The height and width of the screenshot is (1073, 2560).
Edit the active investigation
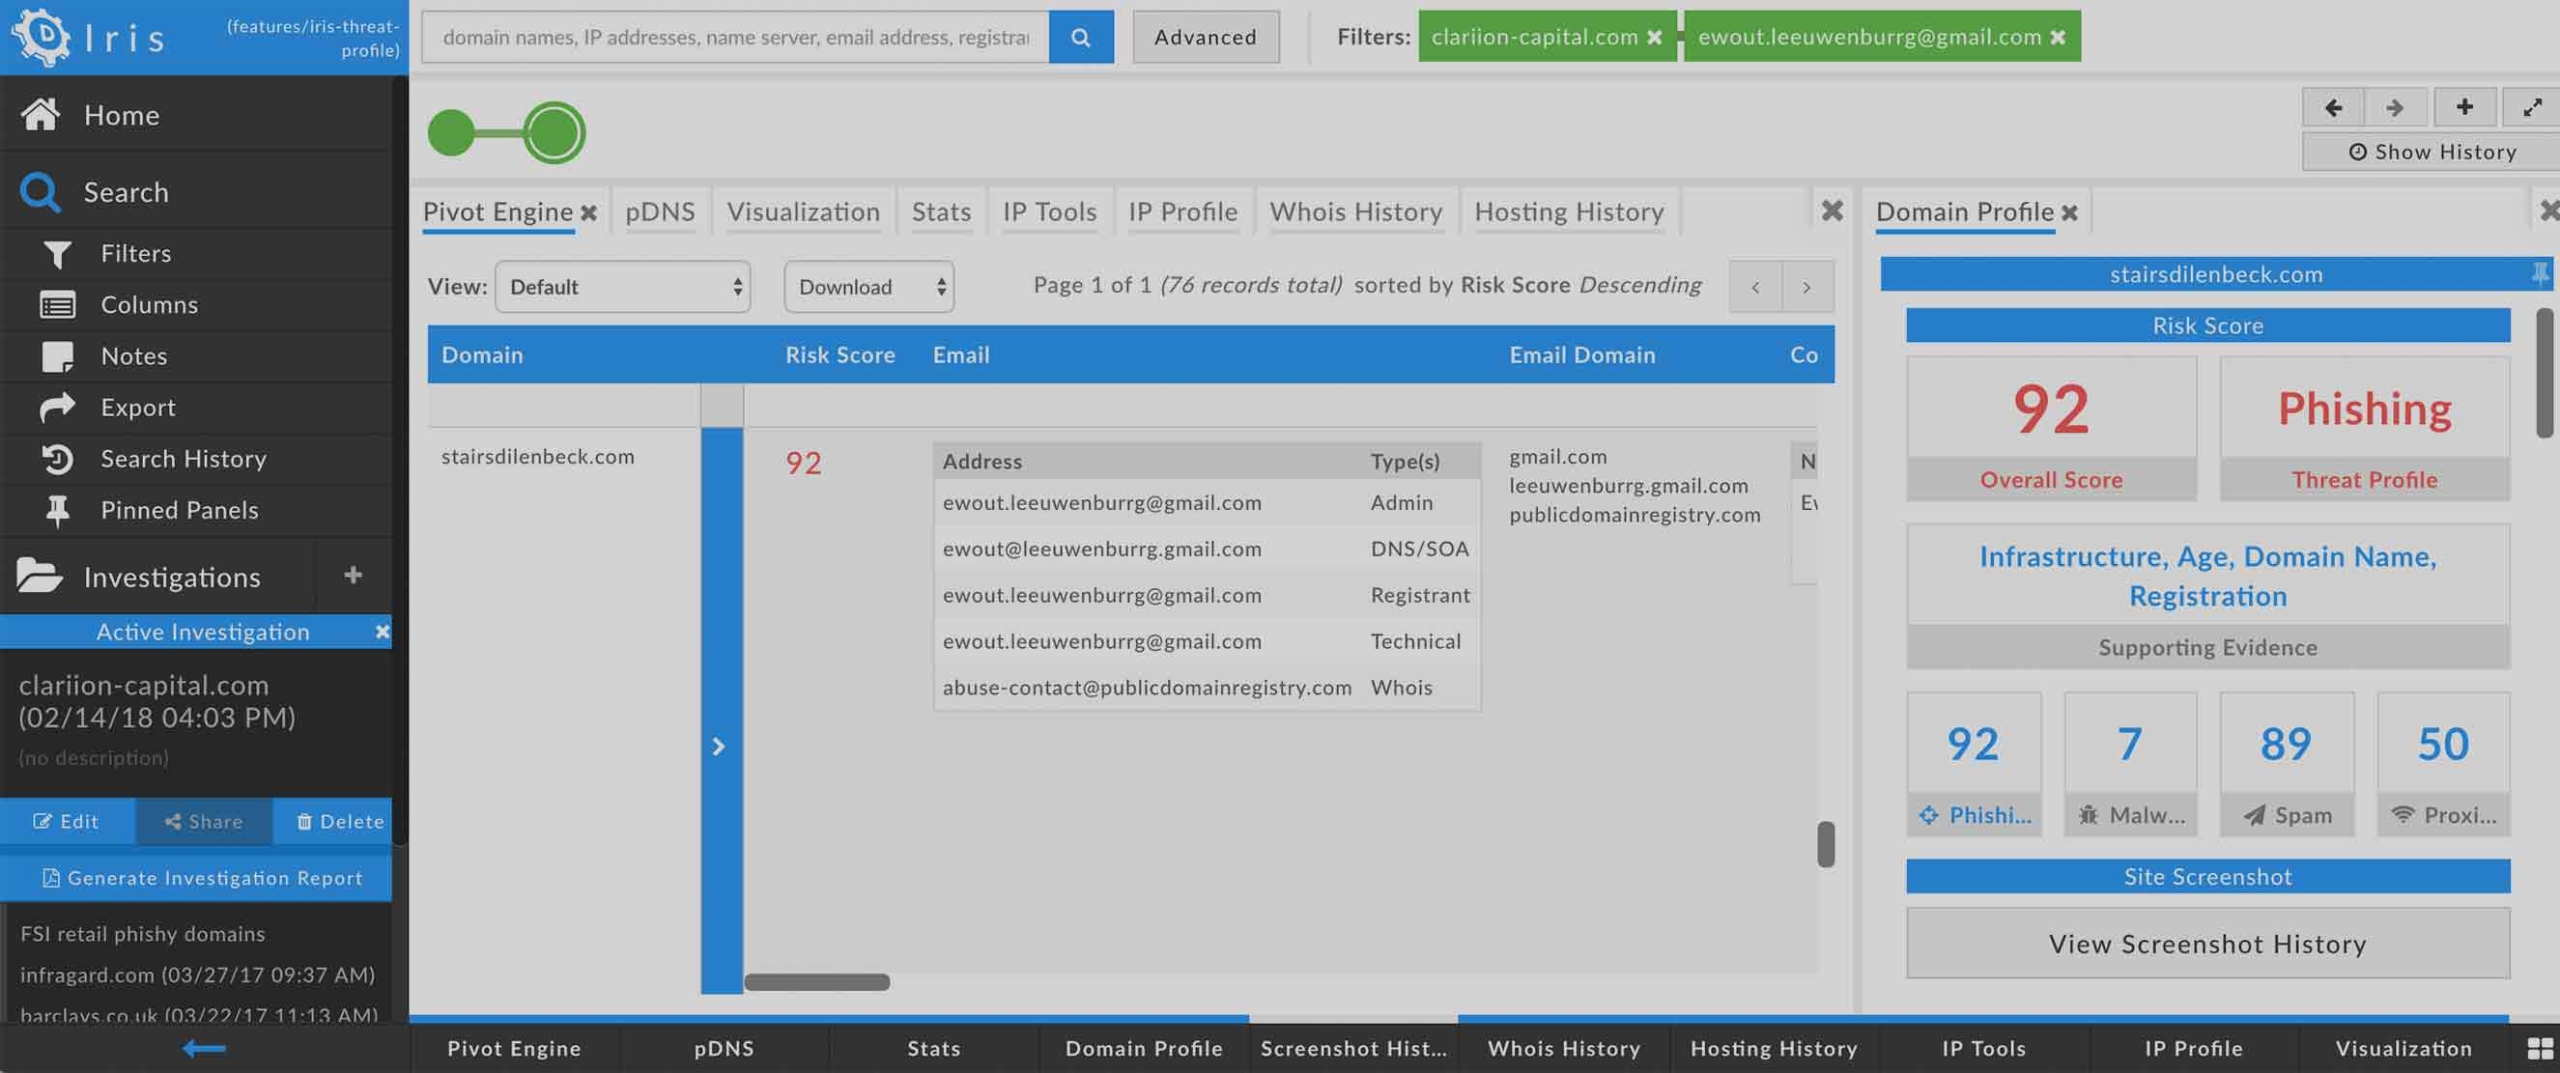(x=67, y=821)
